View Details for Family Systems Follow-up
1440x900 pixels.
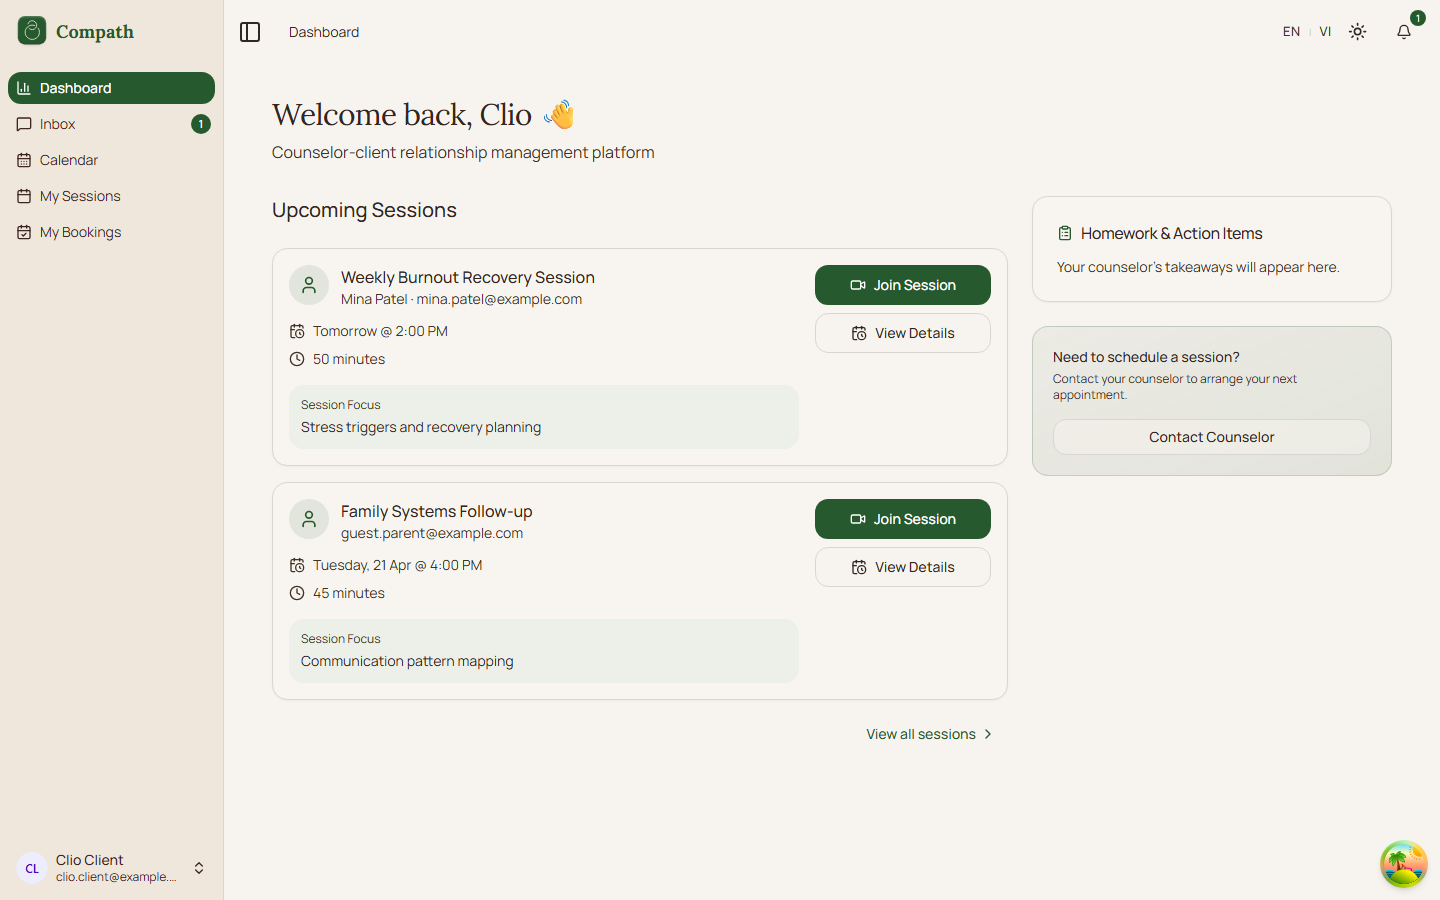[902, 567]
